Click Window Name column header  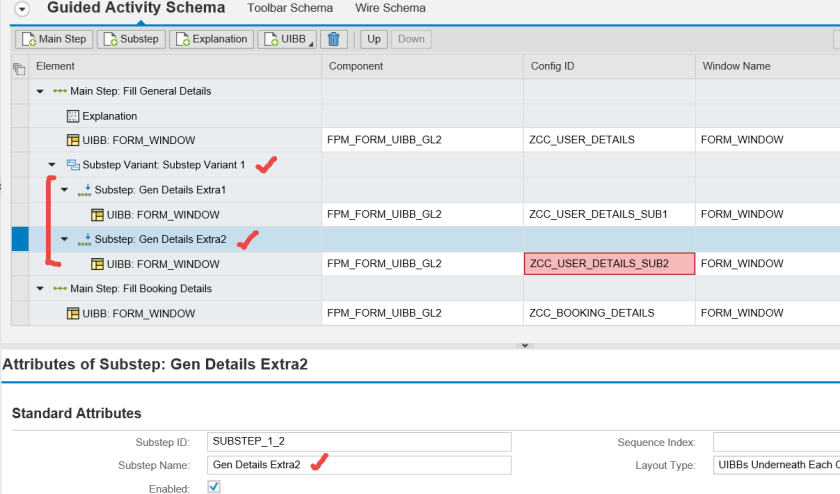(x=768, y=66)
